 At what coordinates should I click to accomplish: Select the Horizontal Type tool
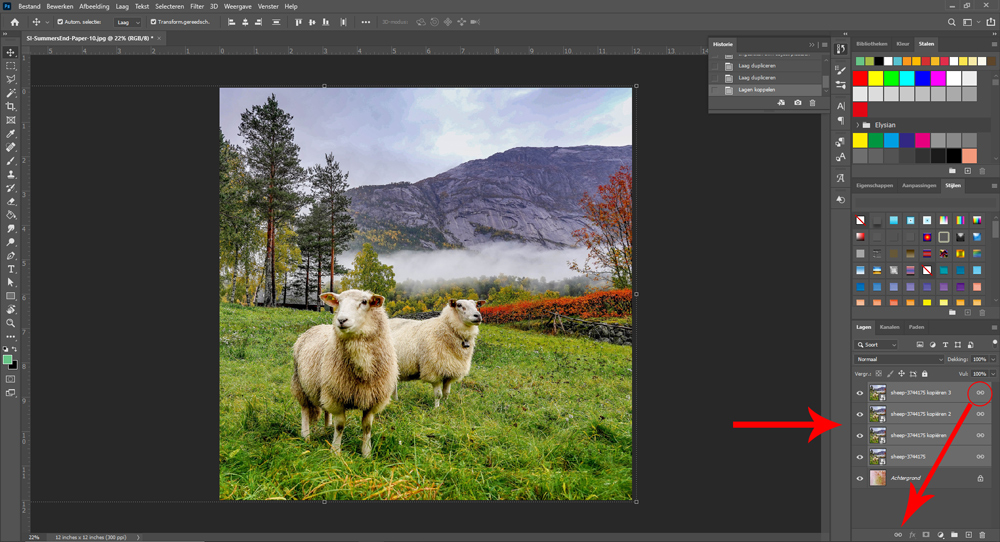(11, 269)
